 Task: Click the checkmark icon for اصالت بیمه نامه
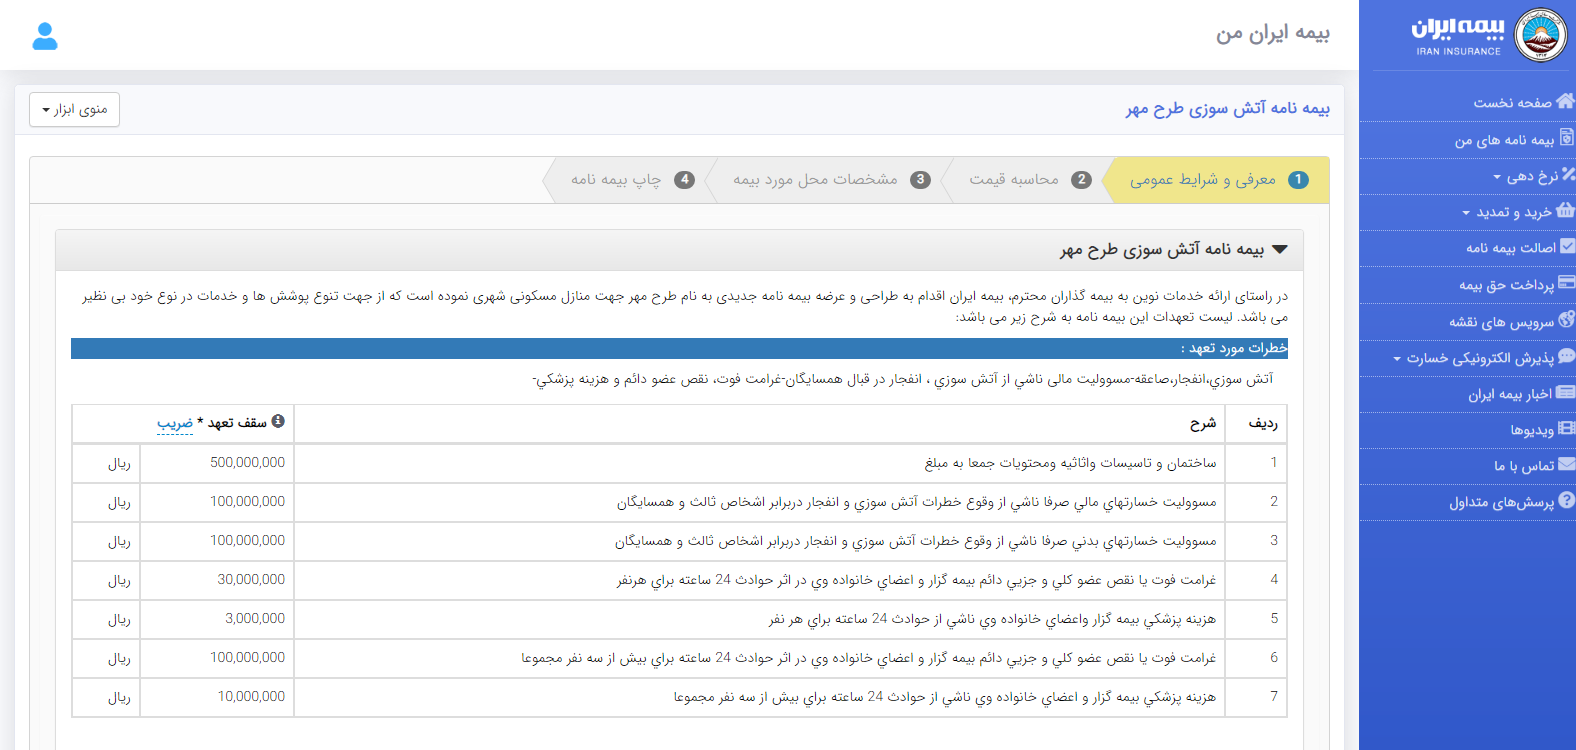[x=1567, y=246]
